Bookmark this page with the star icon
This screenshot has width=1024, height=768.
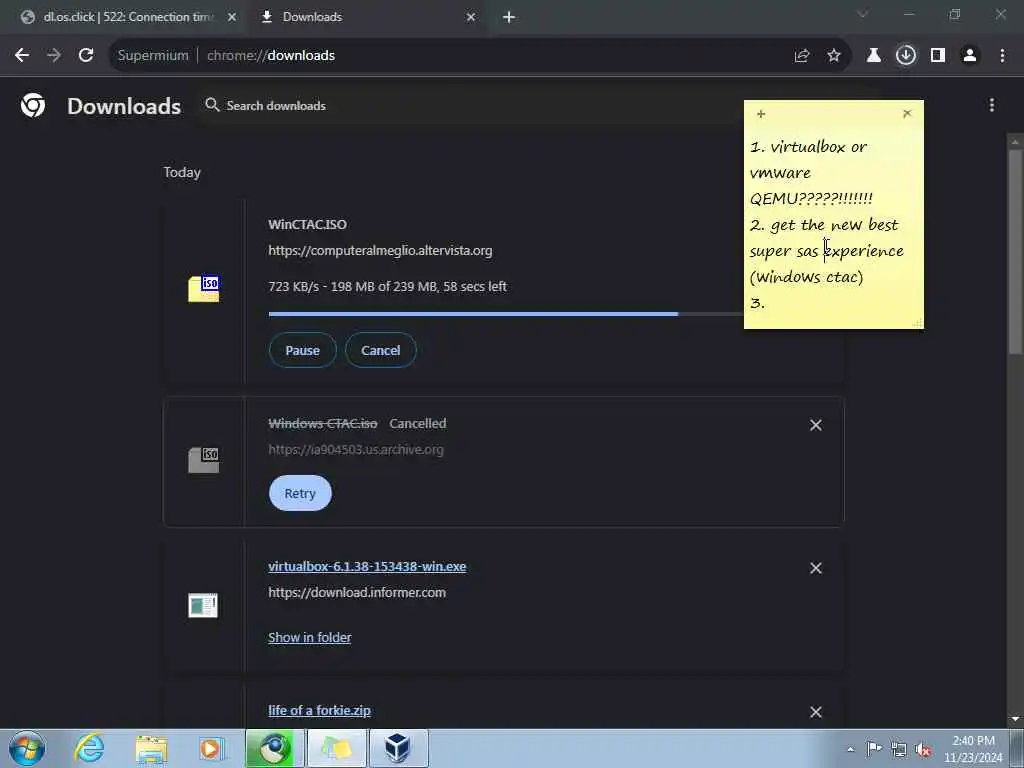click(x=834, y=56)
